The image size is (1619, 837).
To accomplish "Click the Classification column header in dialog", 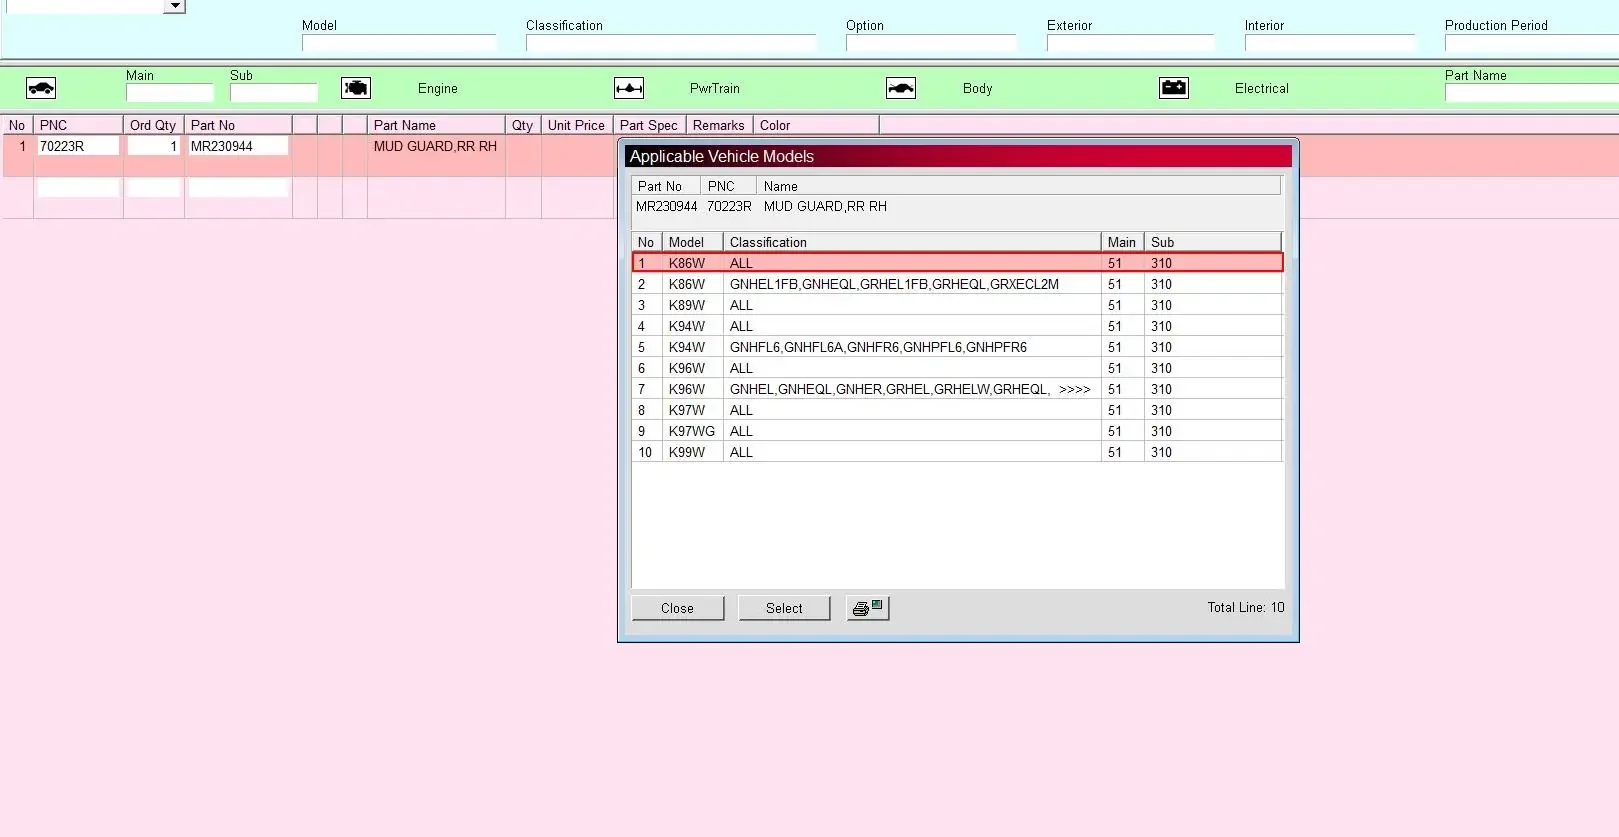I will [911, 242].
